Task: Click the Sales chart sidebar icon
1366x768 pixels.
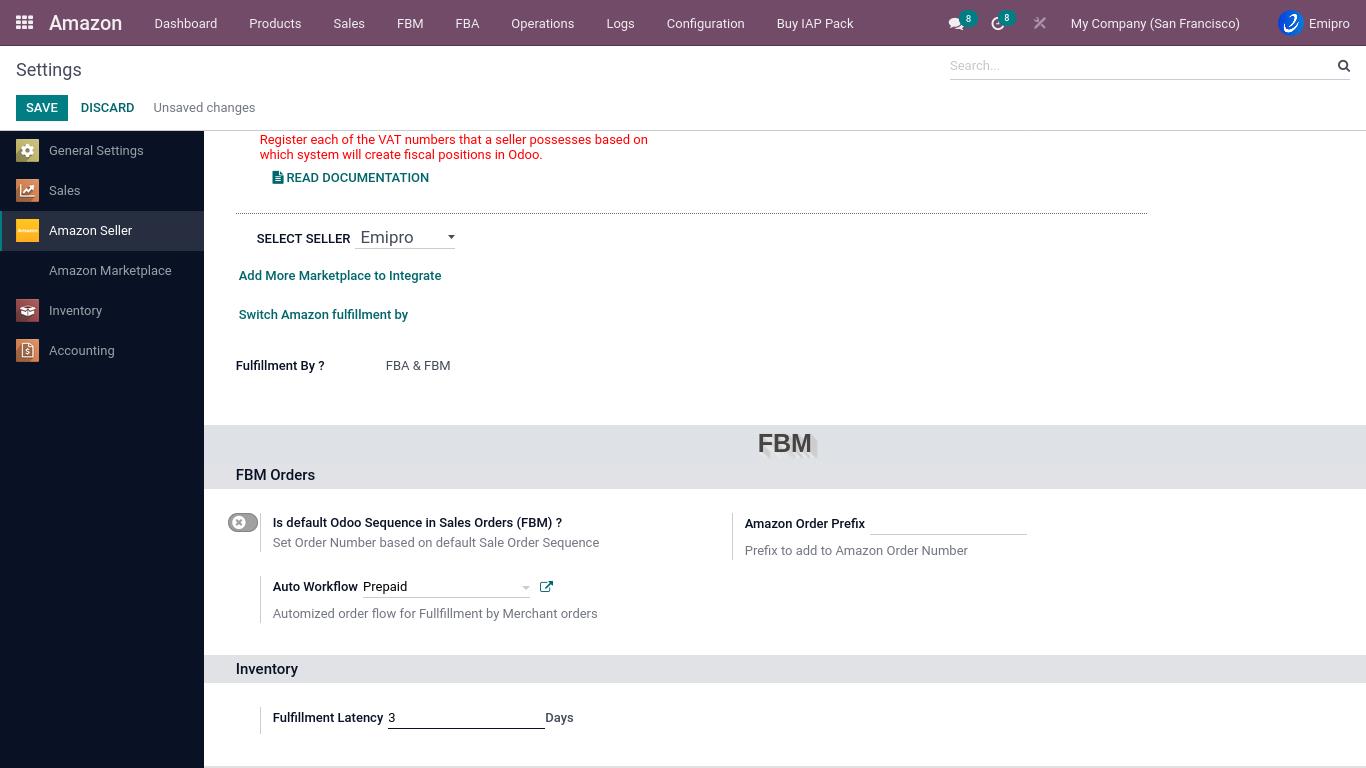Action: 27,190
